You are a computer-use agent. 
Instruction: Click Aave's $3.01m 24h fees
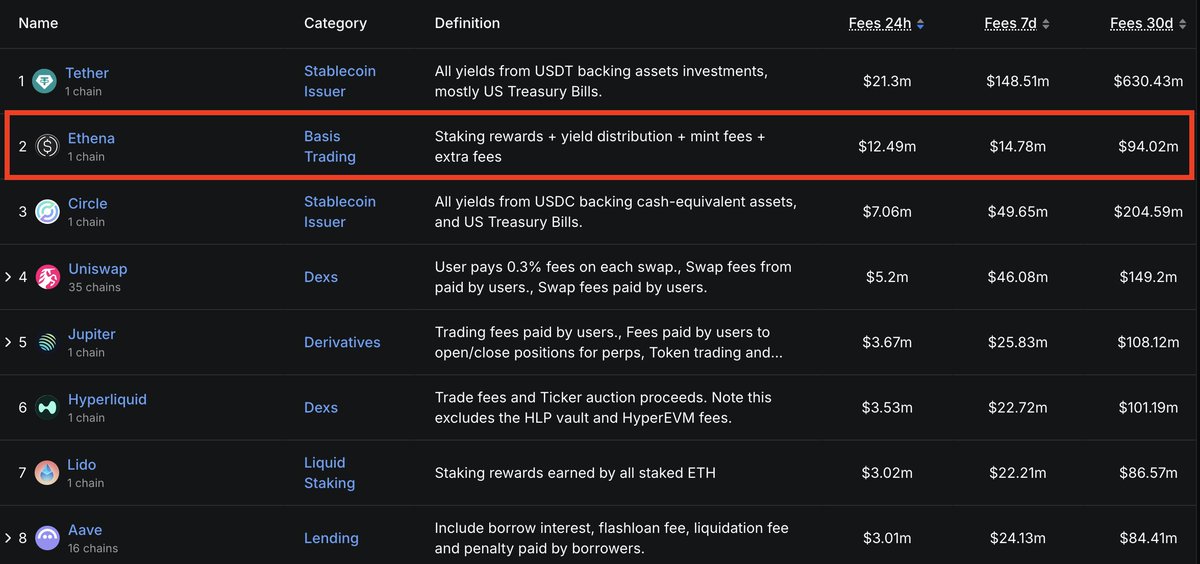(887, 538)
